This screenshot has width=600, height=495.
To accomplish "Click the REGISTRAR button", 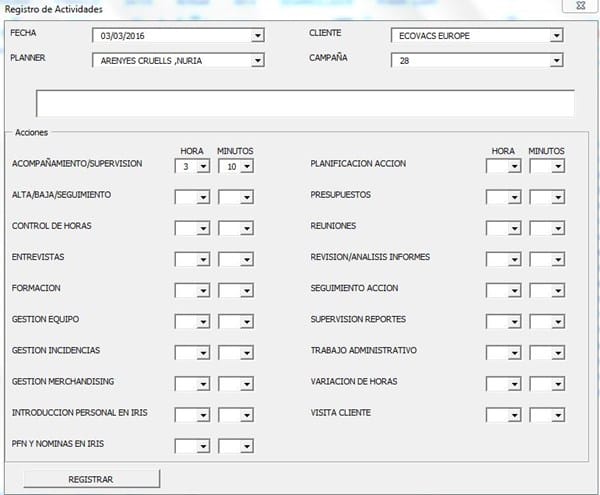I will (90, 479).
